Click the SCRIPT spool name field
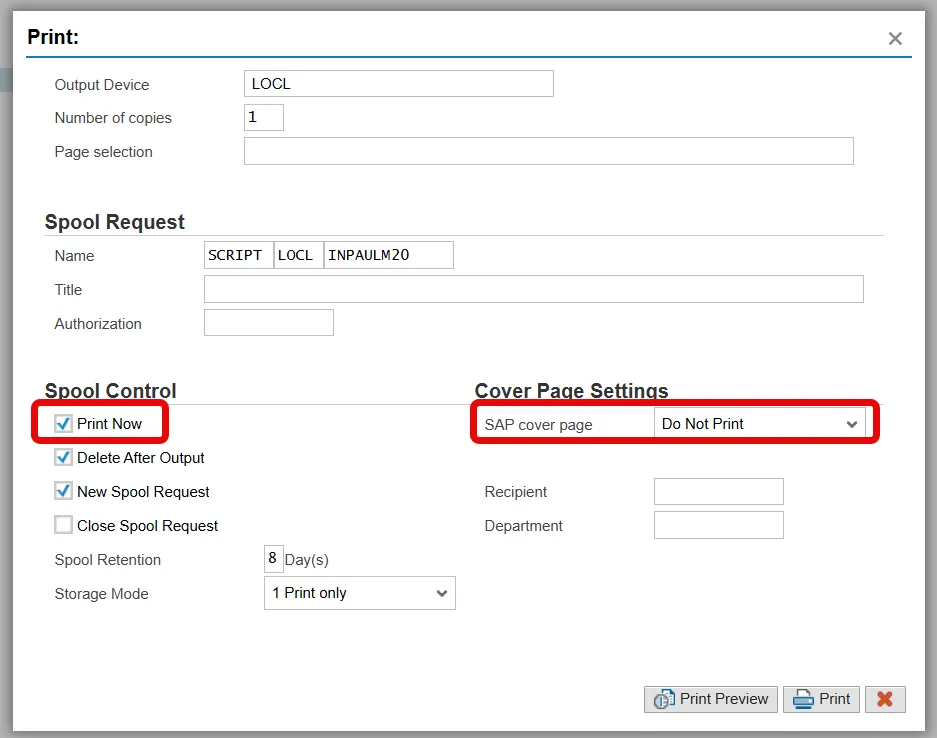 click(x=238, y=256)
